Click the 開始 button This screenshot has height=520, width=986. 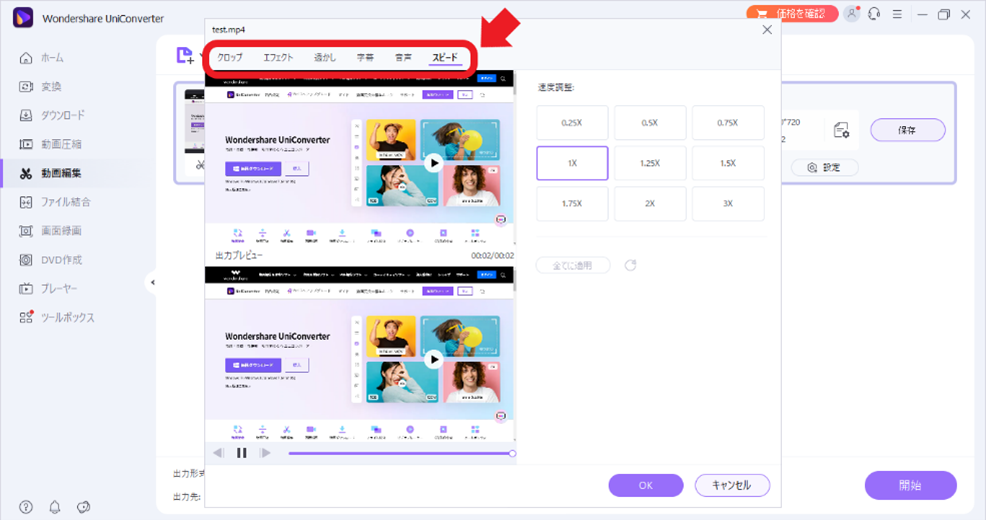click(911, 485)
